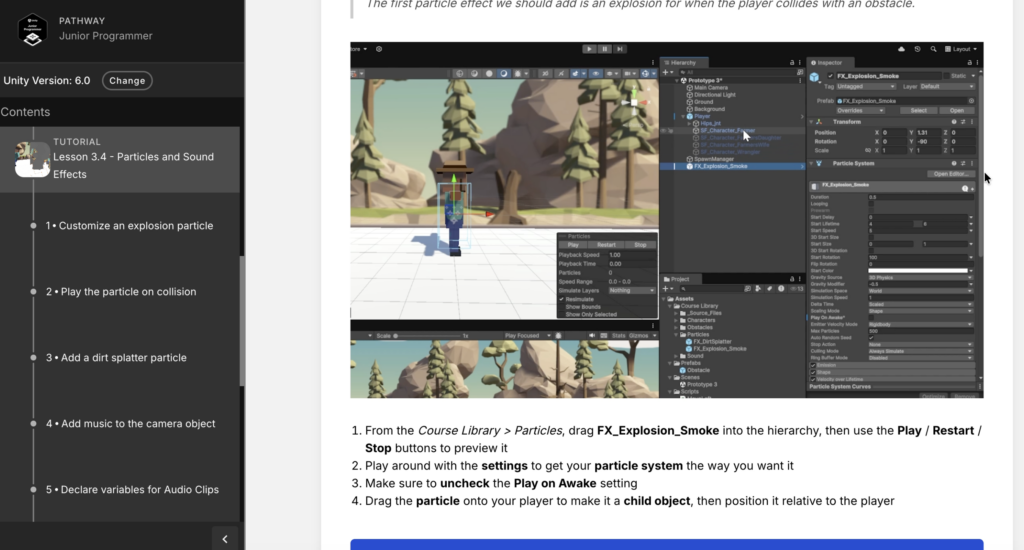Open the Simulate Layers dropdown

631,290
